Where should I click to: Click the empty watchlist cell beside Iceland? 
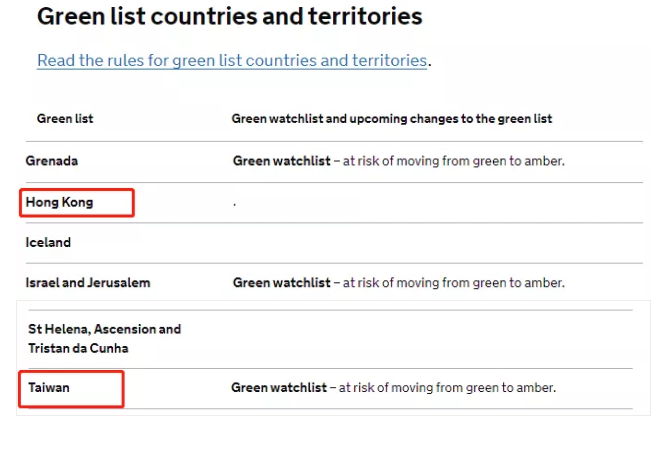point(400,242)
